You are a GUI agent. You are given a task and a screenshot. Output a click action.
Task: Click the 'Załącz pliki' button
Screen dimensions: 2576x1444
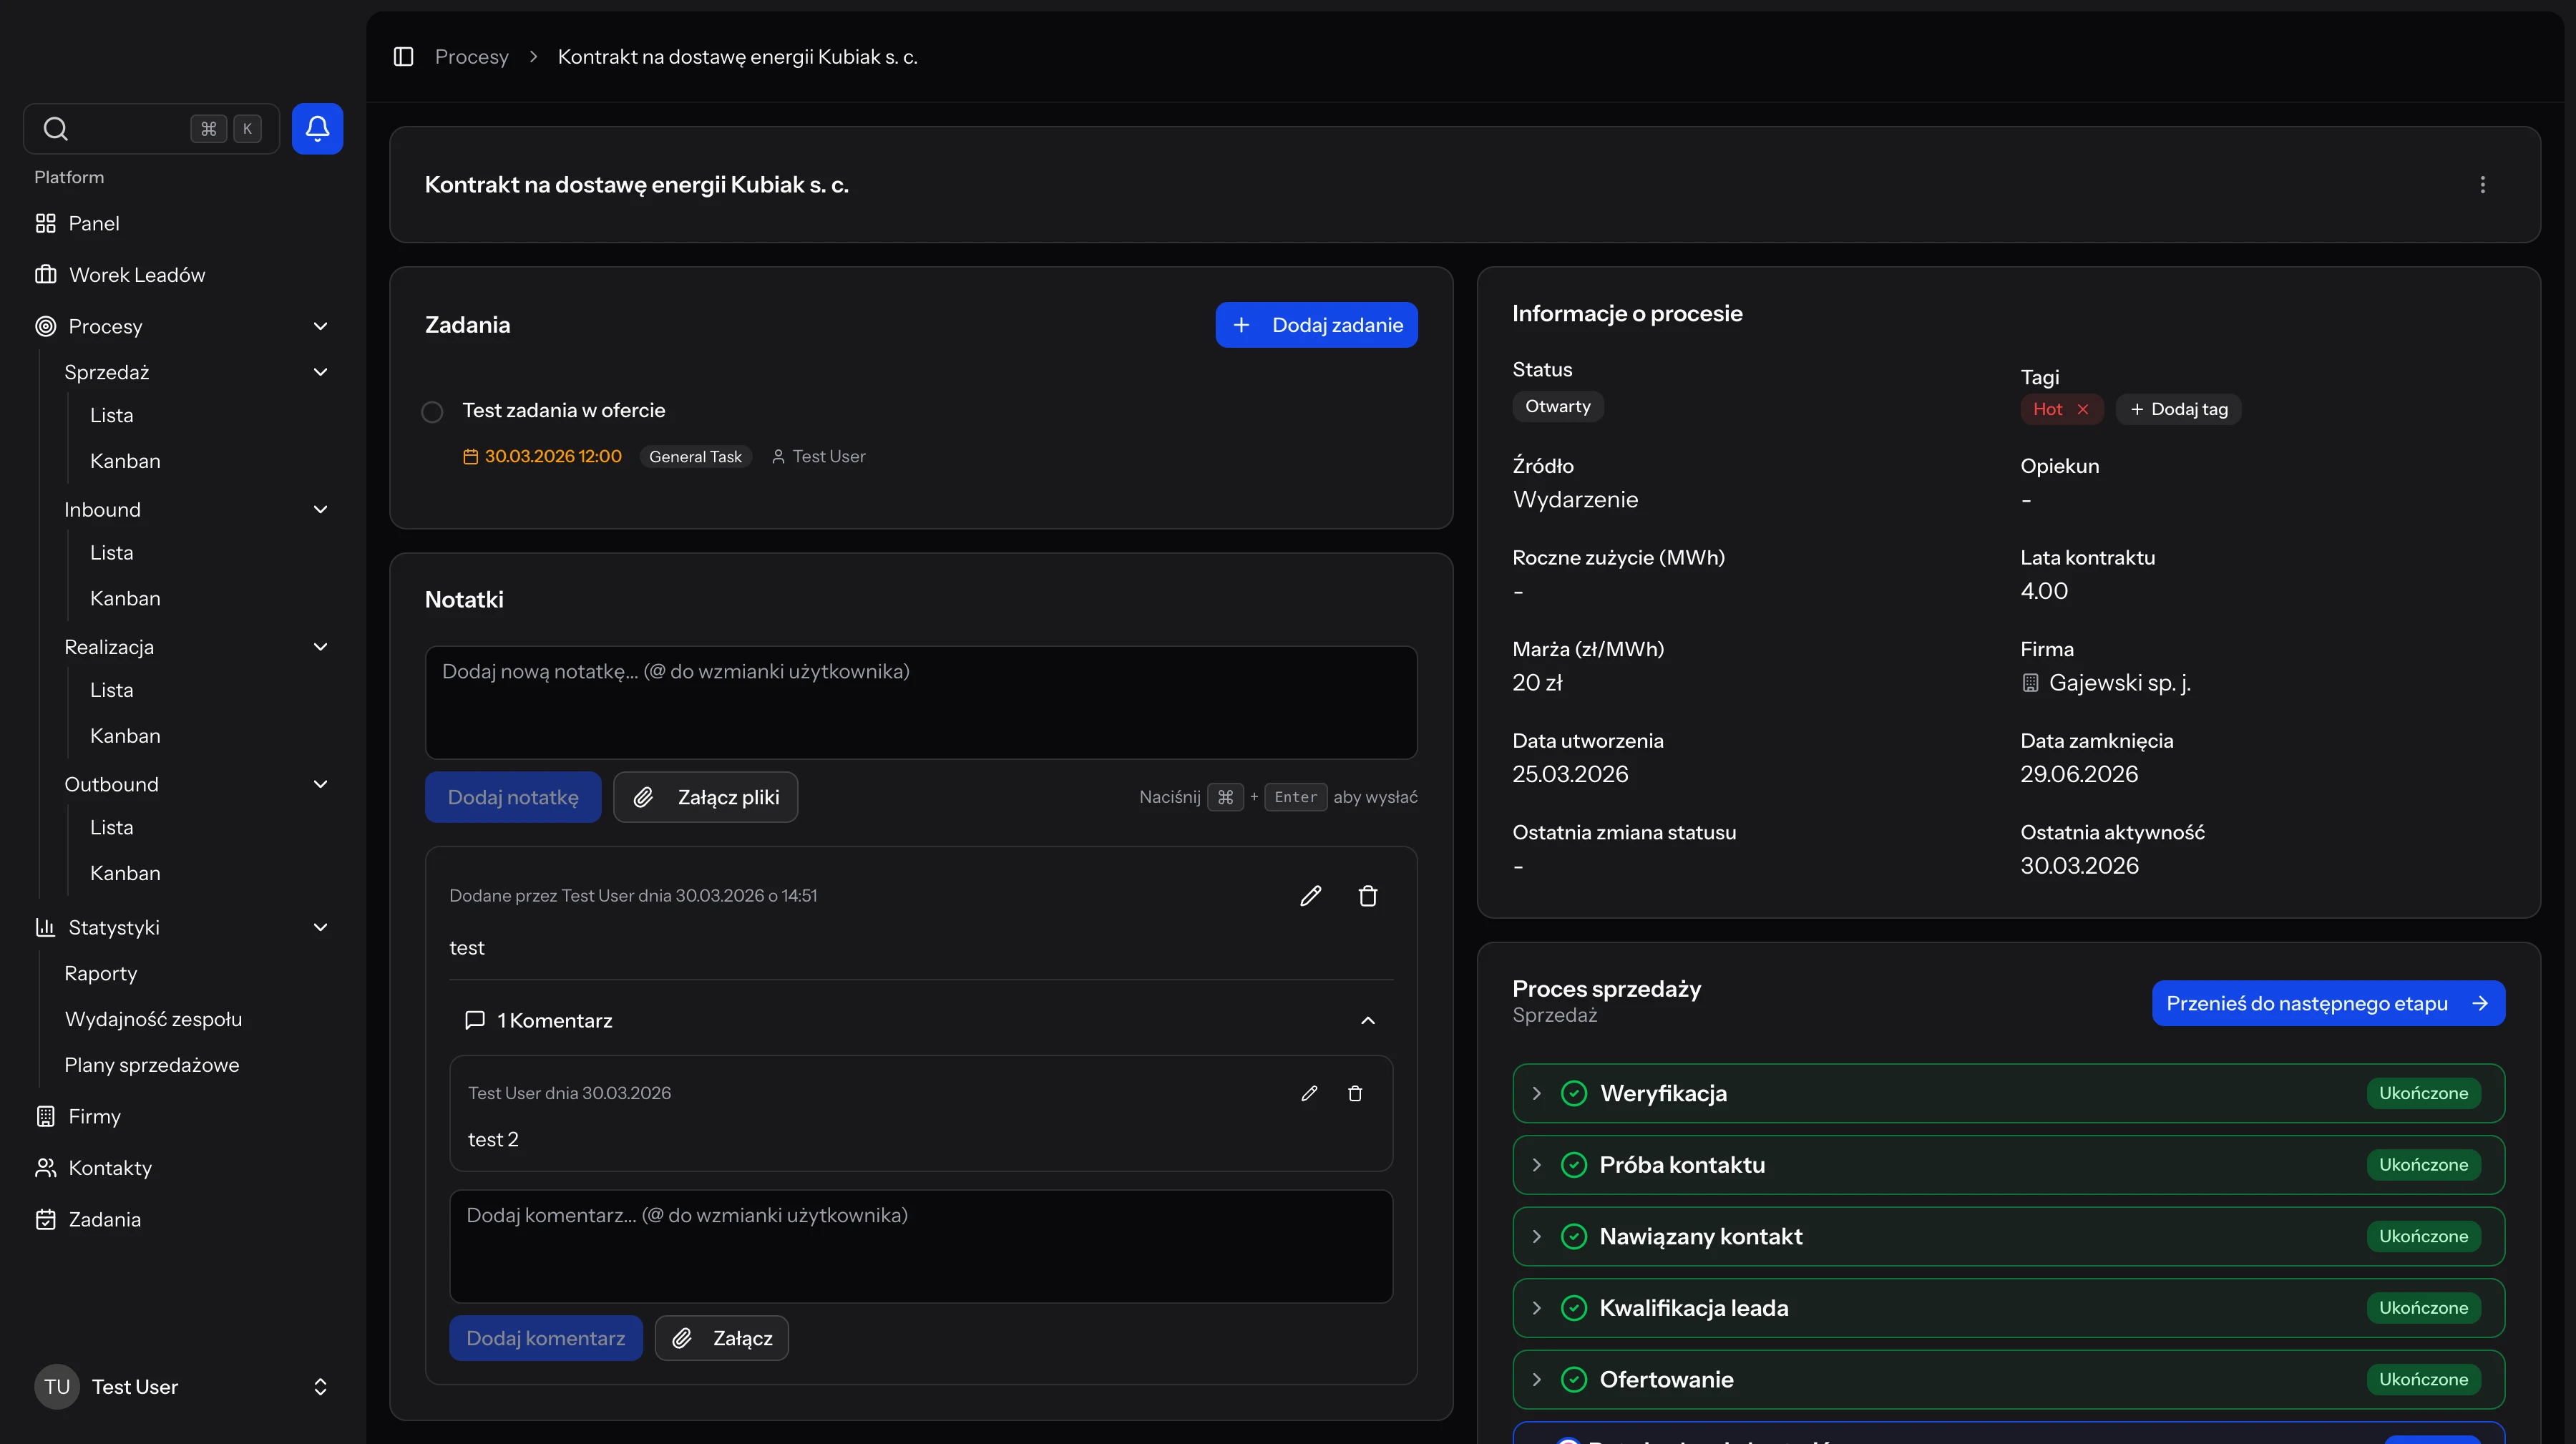click(705, 797)
